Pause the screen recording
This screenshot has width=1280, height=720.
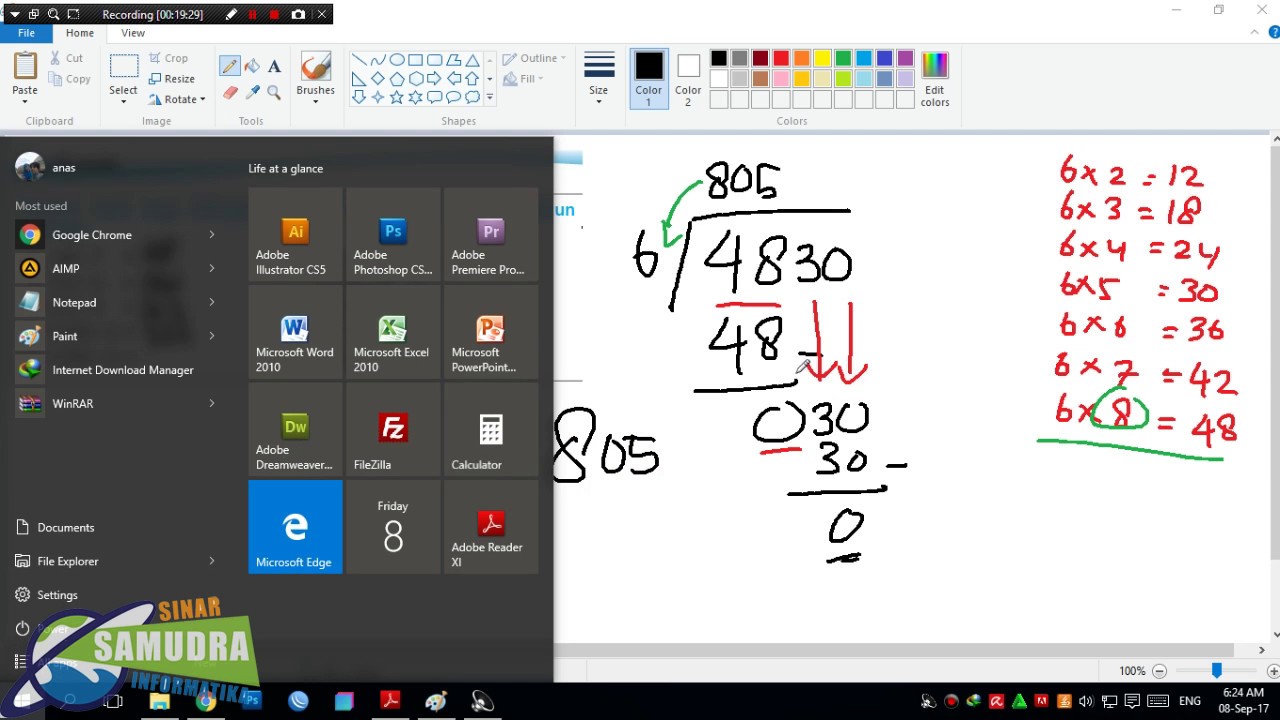[x=253, y=15]
